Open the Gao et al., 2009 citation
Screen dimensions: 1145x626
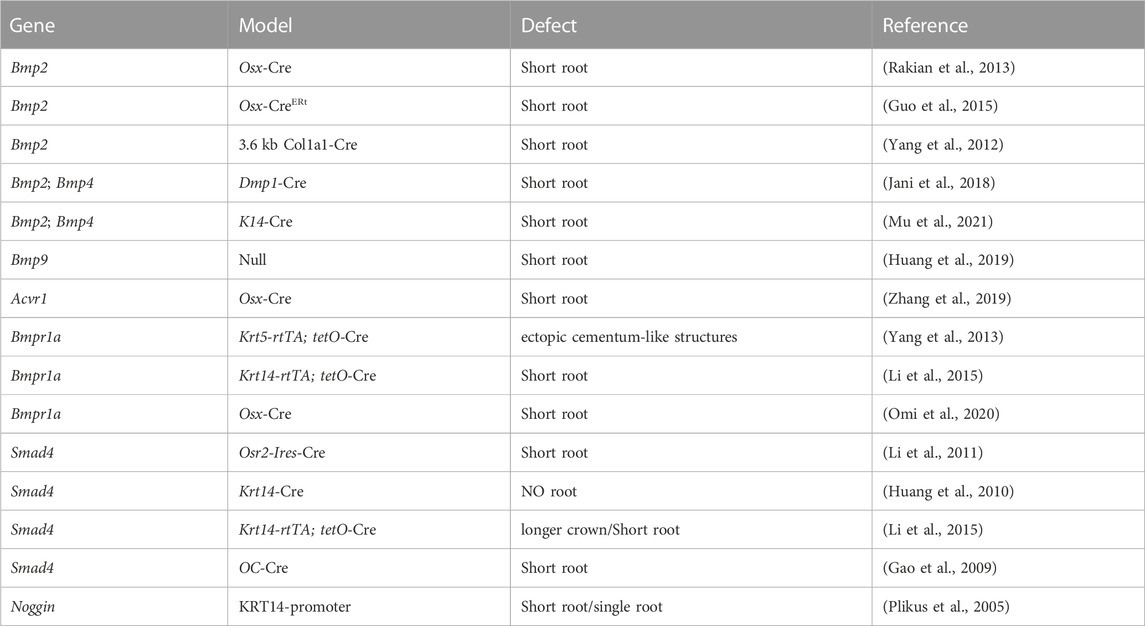pos(939,568)
